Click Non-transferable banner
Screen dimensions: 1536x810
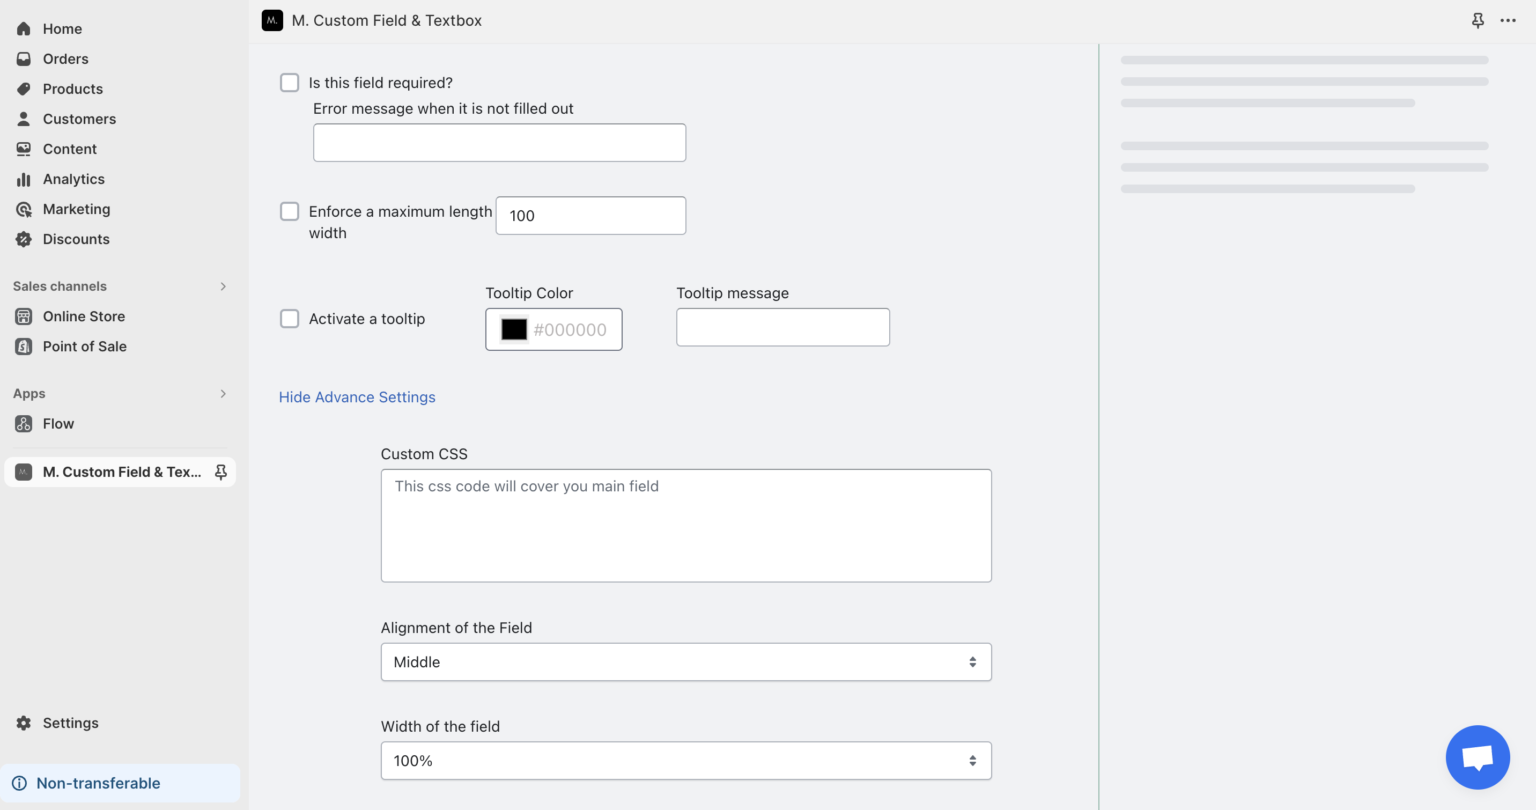coord(120,783)
